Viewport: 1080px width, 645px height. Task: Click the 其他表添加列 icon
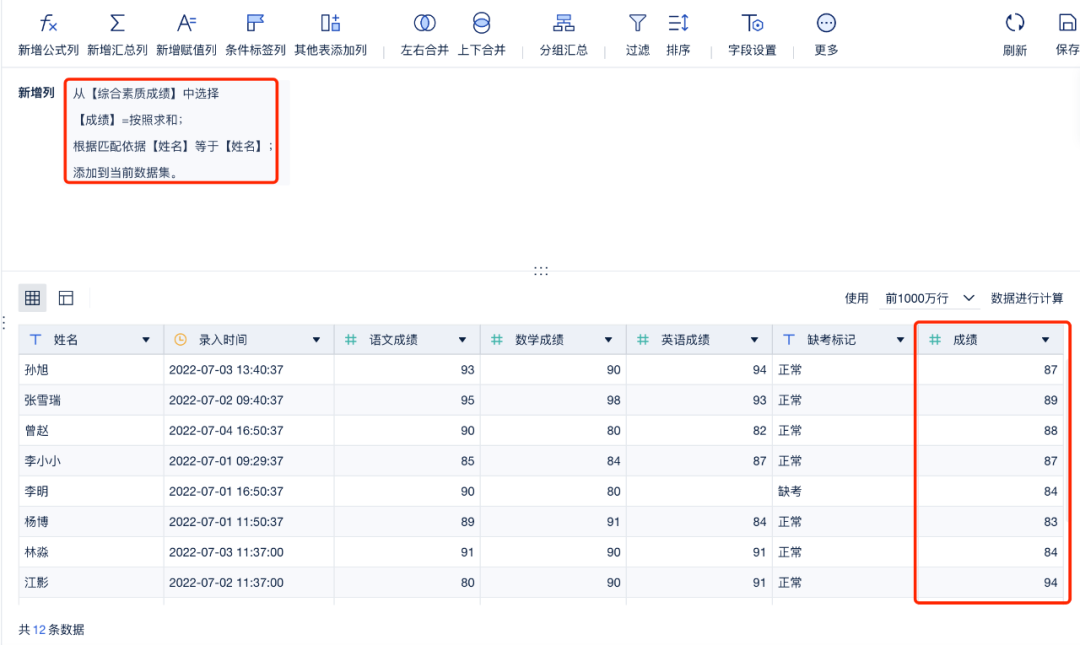[x=331, y=23]
